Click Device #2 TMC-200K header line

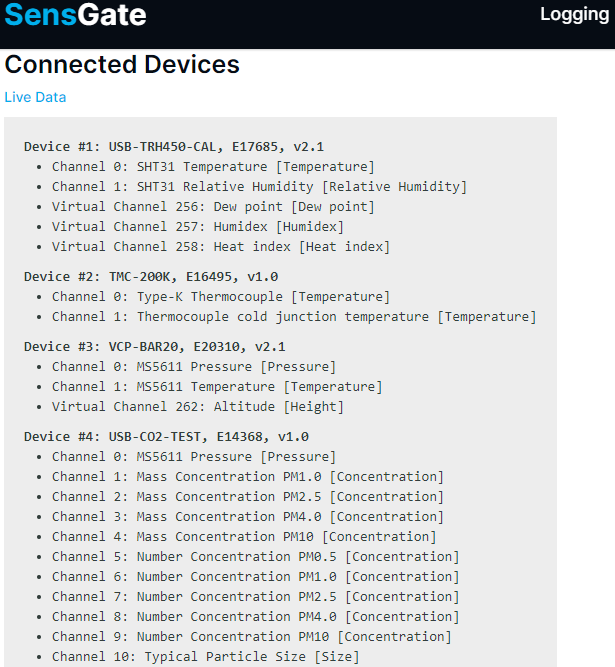(x=151, y=276)
